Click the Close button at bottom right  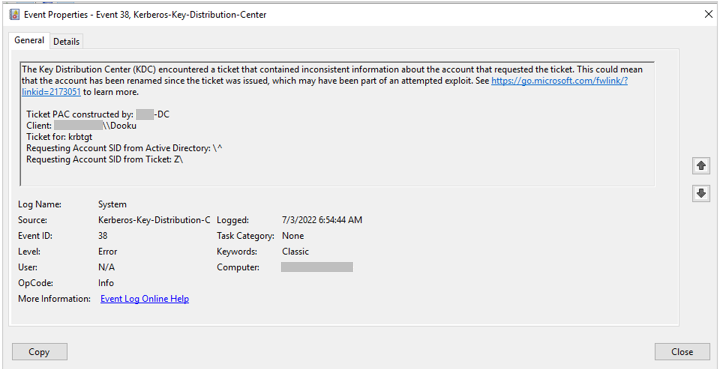(x=682, y=352)
